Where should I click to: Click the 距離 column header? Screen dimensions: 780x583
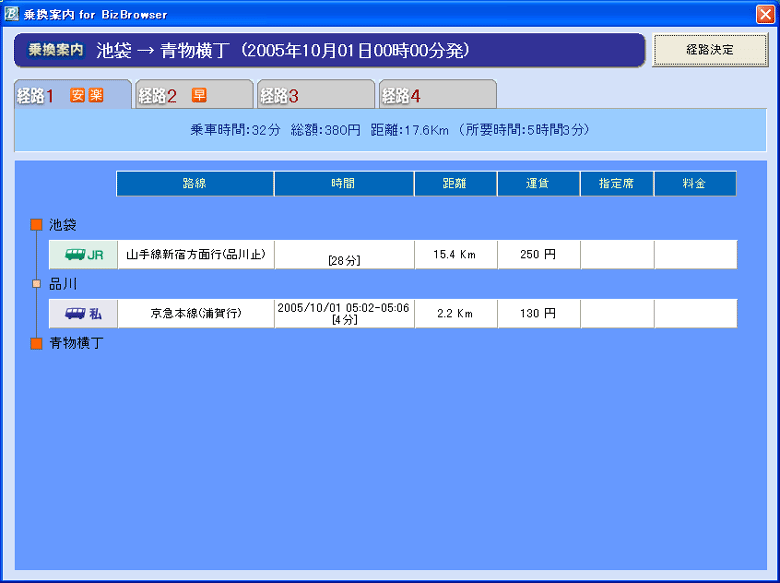point(455,184)
